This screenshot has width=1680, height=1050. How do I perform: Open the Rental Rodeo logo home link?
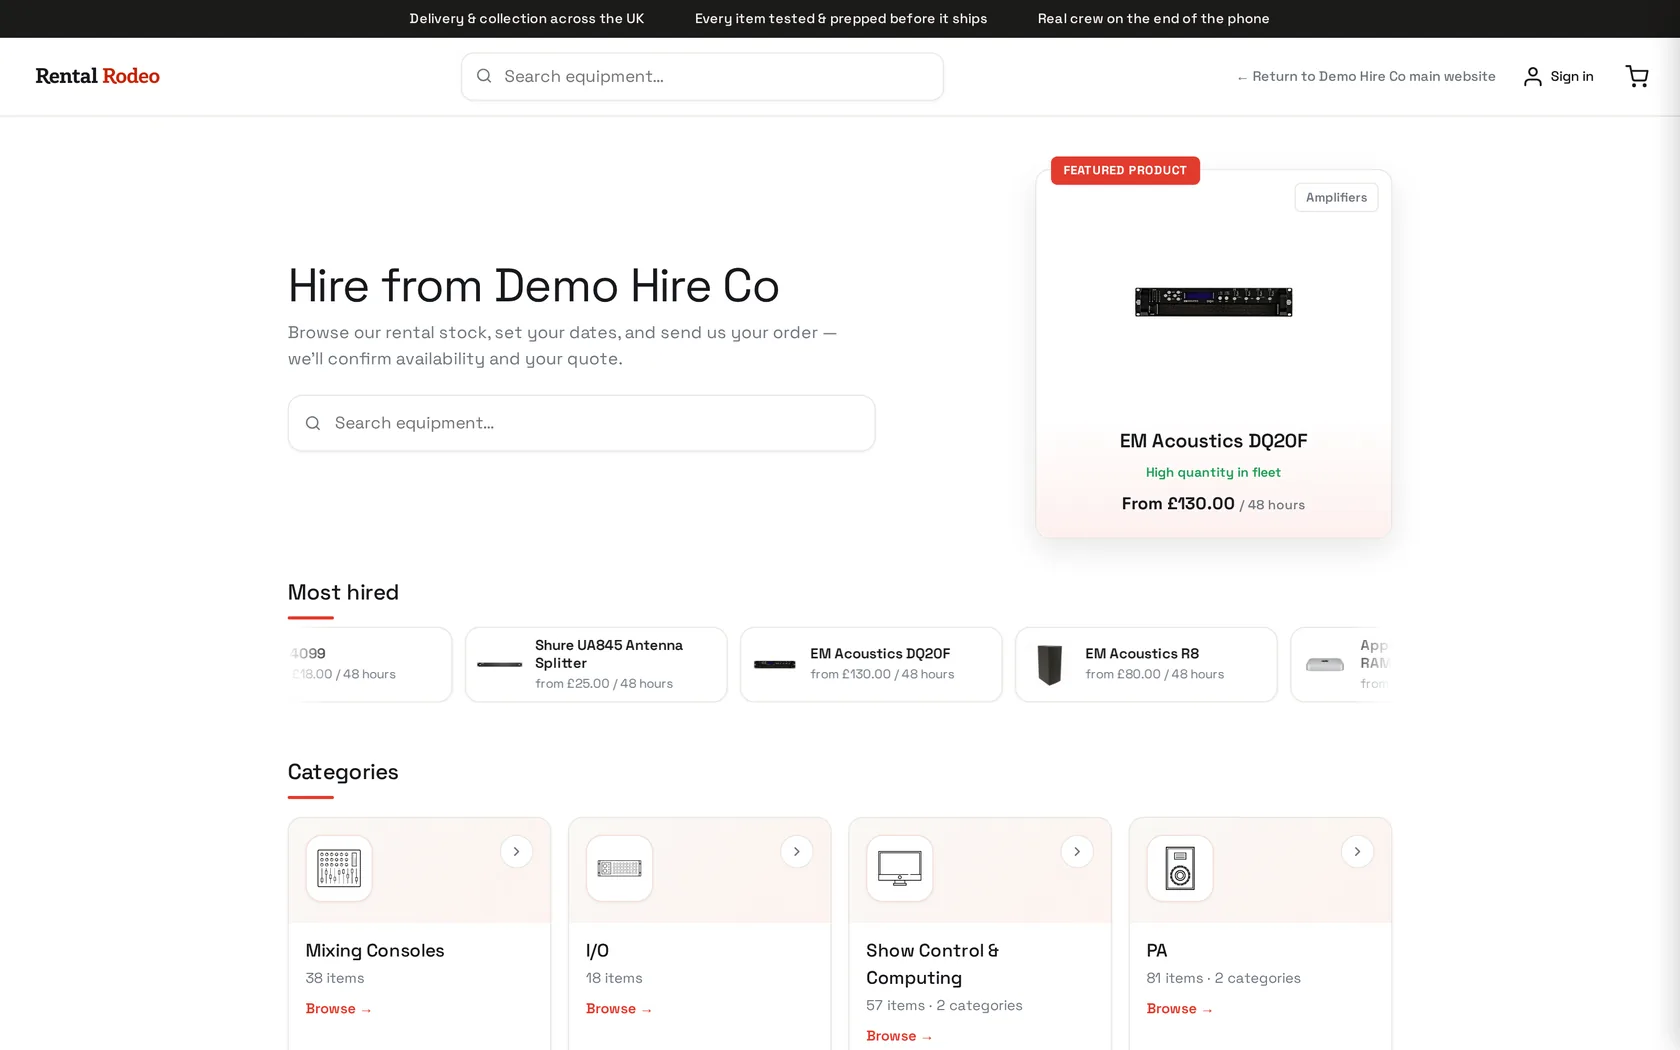point(97,76)
